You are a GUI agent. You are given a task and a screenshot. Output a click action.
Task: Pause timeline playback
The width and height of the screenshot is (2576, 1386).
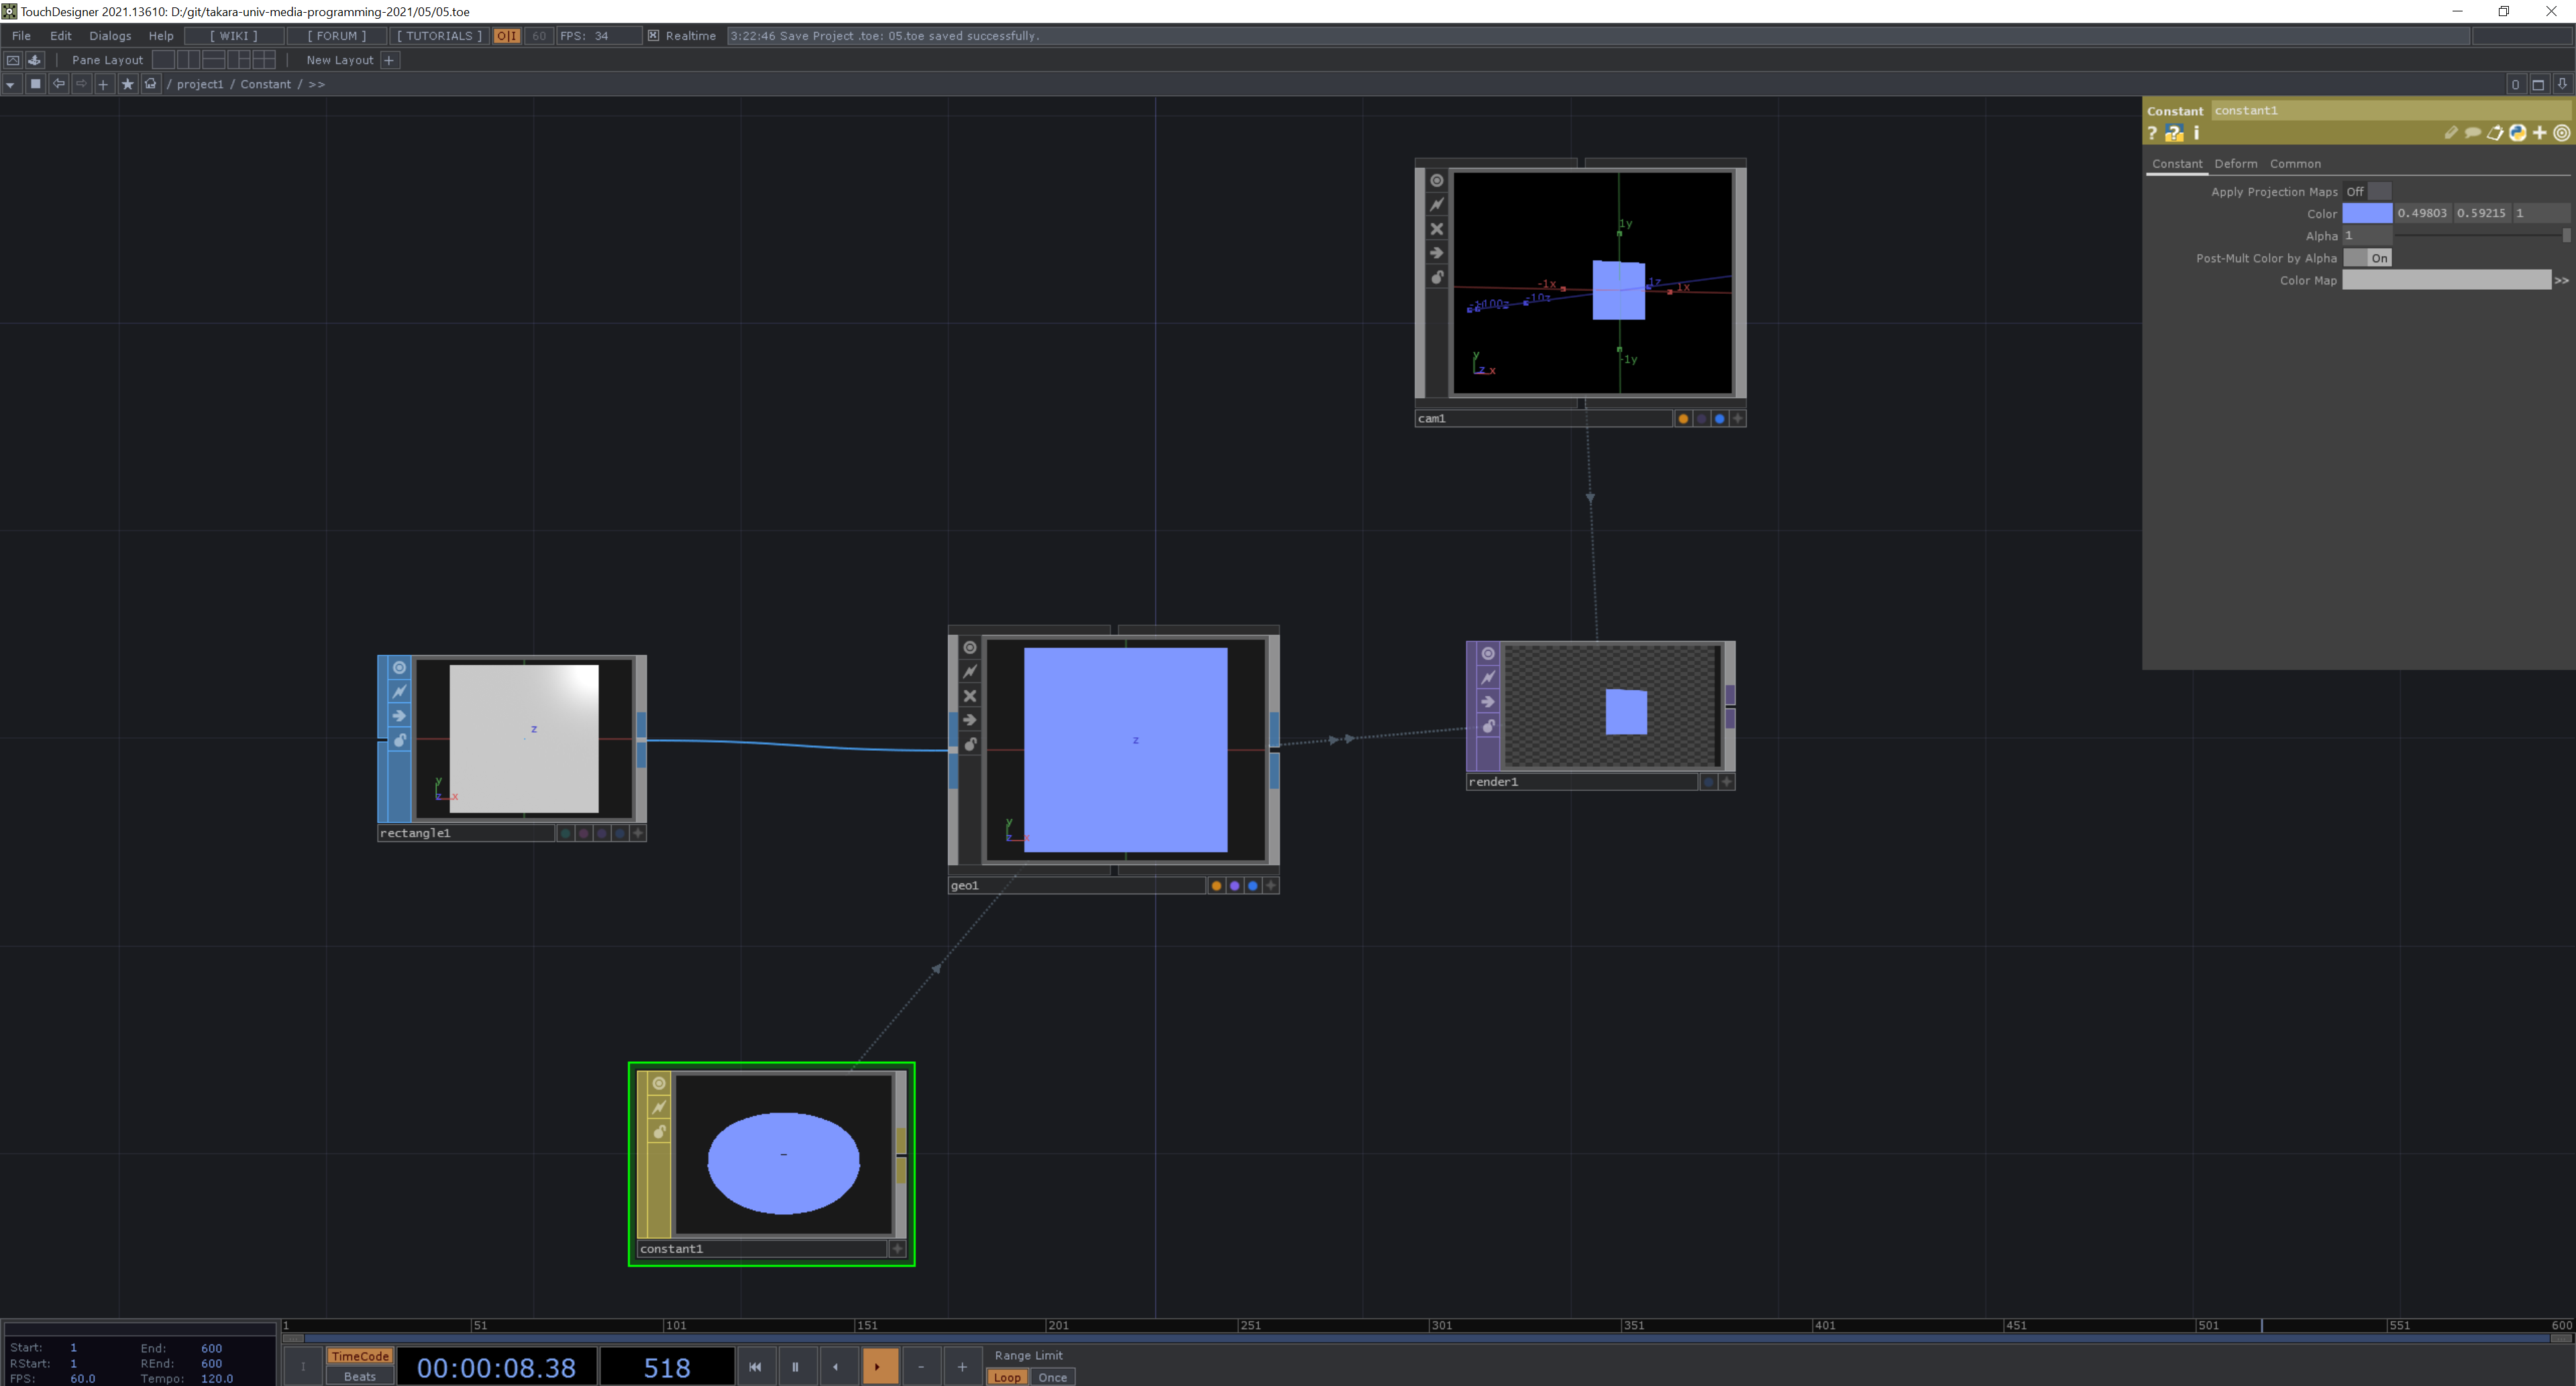(795, 1366)
